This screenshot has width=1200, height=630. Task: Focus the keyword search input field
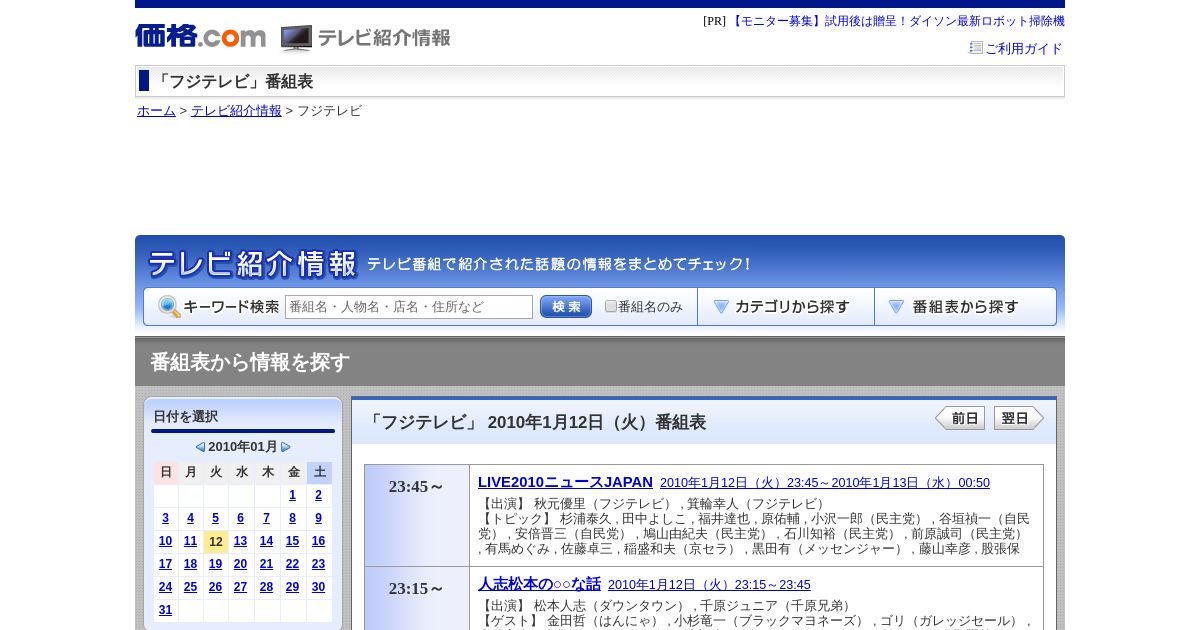tap(409, 307)
